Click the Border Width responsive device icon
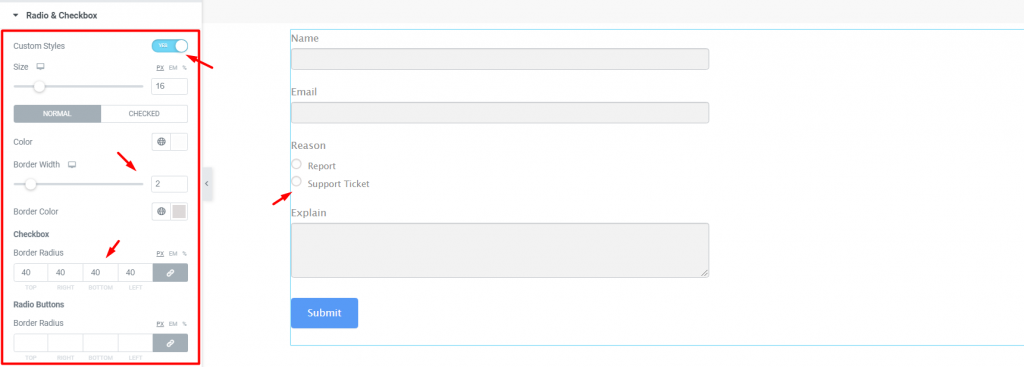 (72, 165)
